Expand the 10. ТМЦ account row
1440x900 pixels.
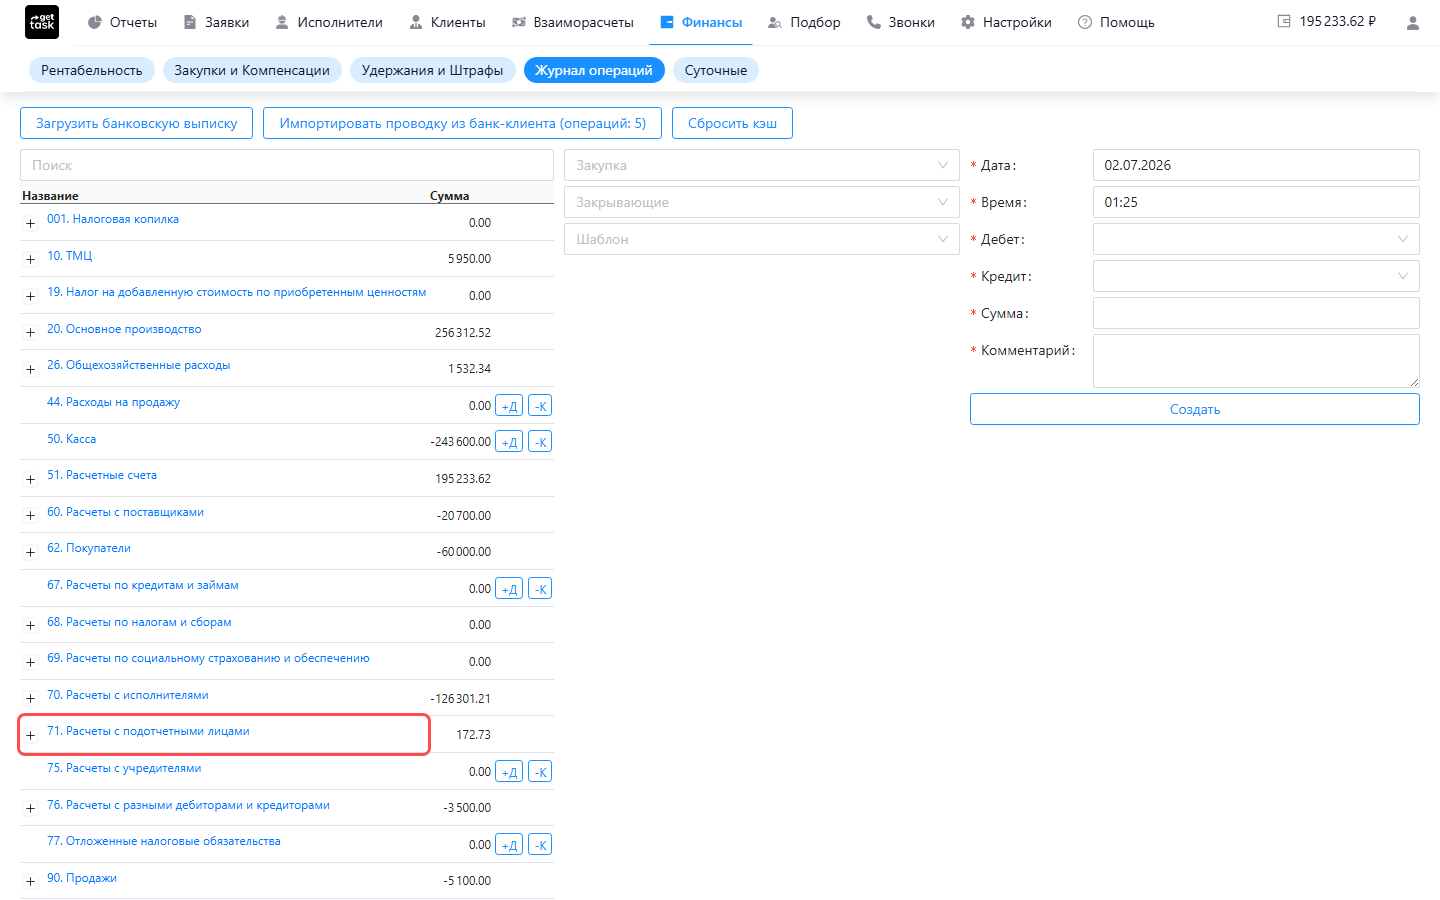pos(30,260)
